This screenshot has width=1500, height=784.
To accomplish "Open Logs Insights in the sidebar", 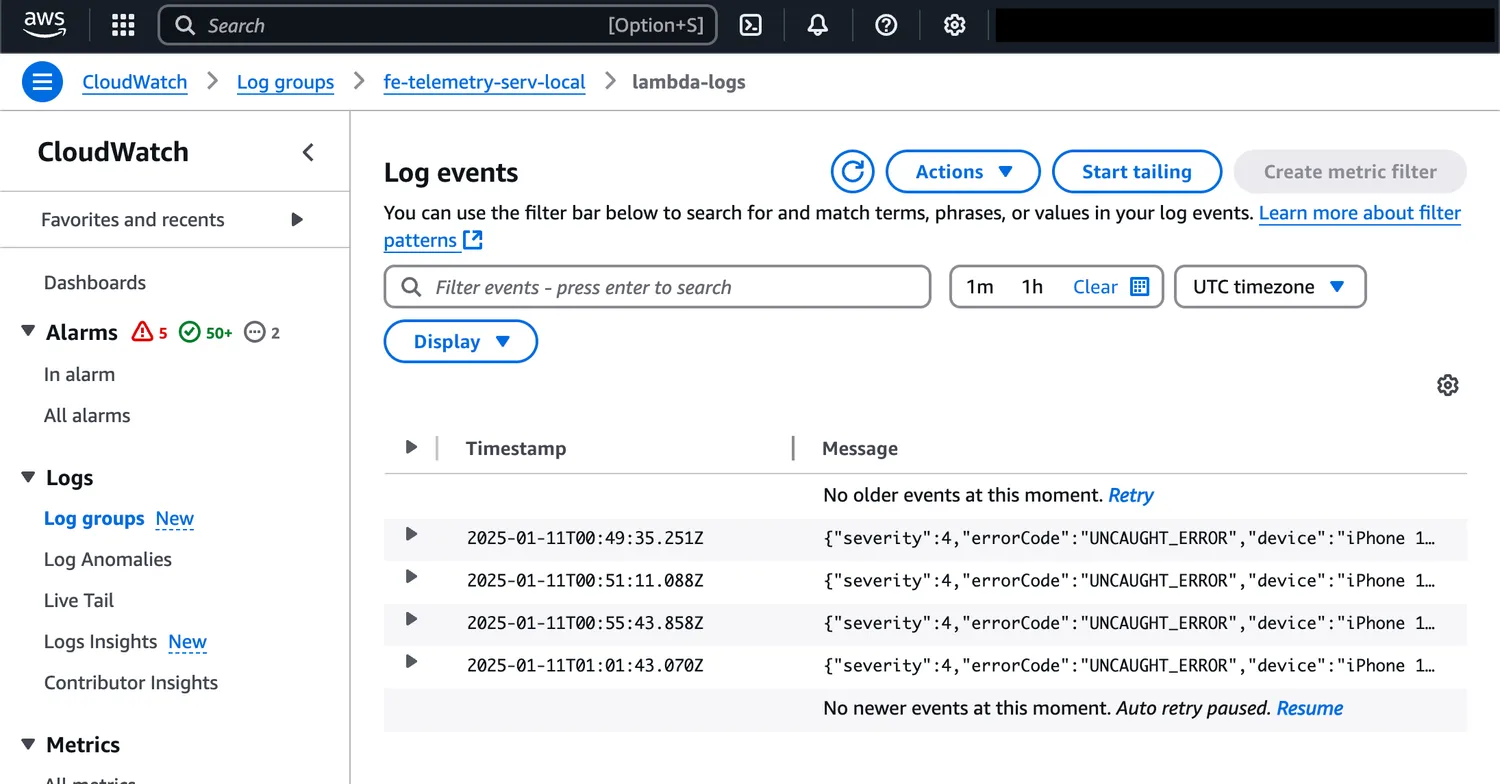I will point(101,642).
